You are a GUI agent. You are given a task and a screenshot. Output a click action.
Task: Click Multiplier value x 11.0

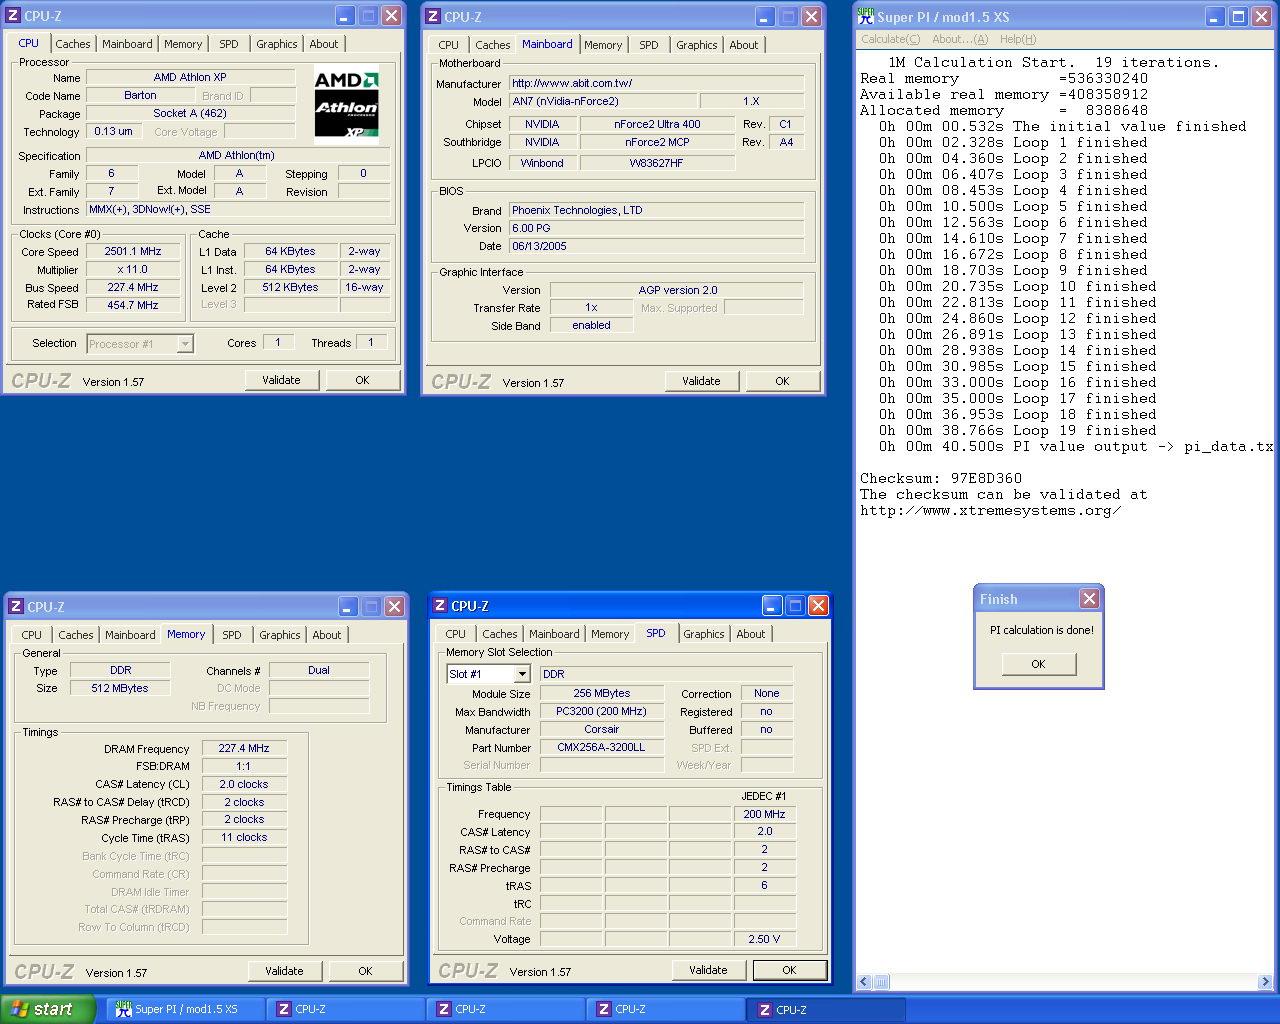point(132,270)
